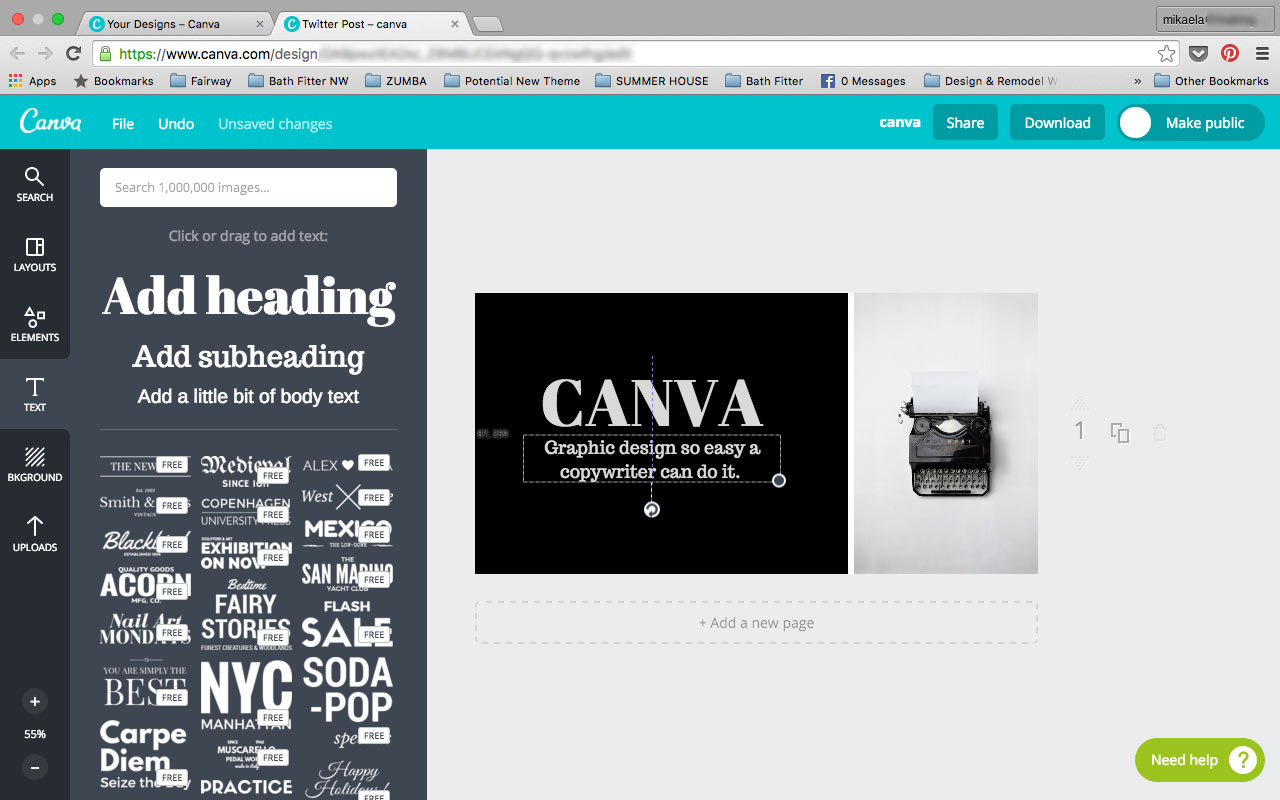Image resolution: width=1280 pixels, height=800 pixels.
Task: Open Fairway bookmark folder
Action: pos(201,81)
